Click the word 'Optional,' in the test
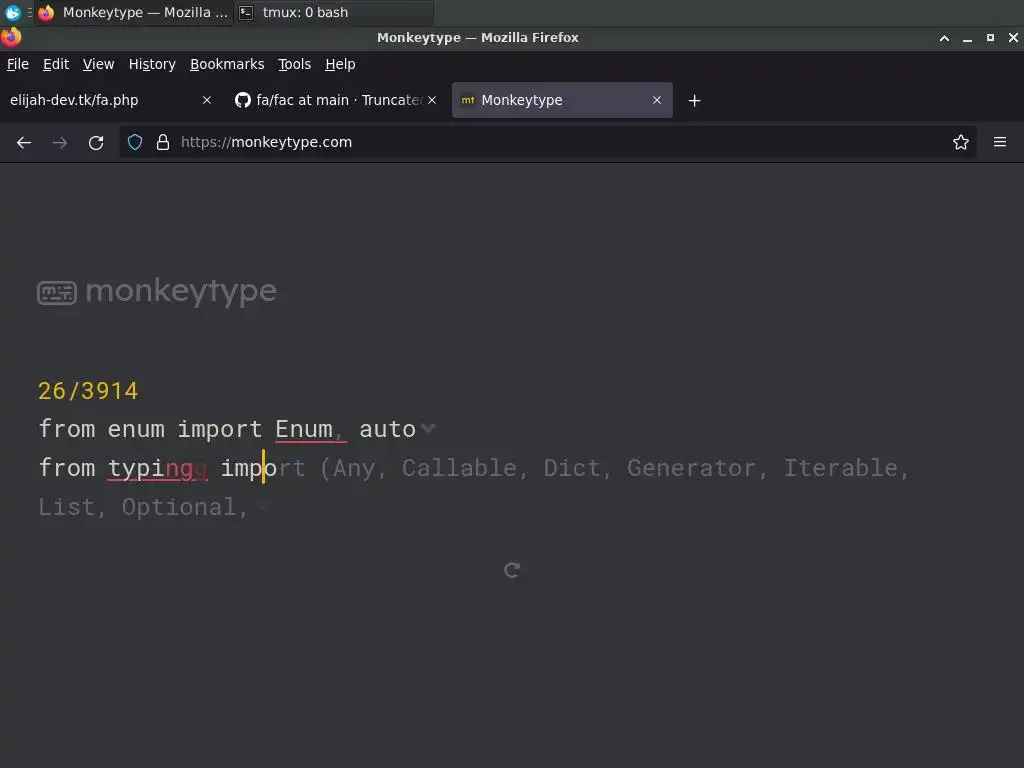The width and height of the screenshot is (1024, 768). (x=185, y=507)
